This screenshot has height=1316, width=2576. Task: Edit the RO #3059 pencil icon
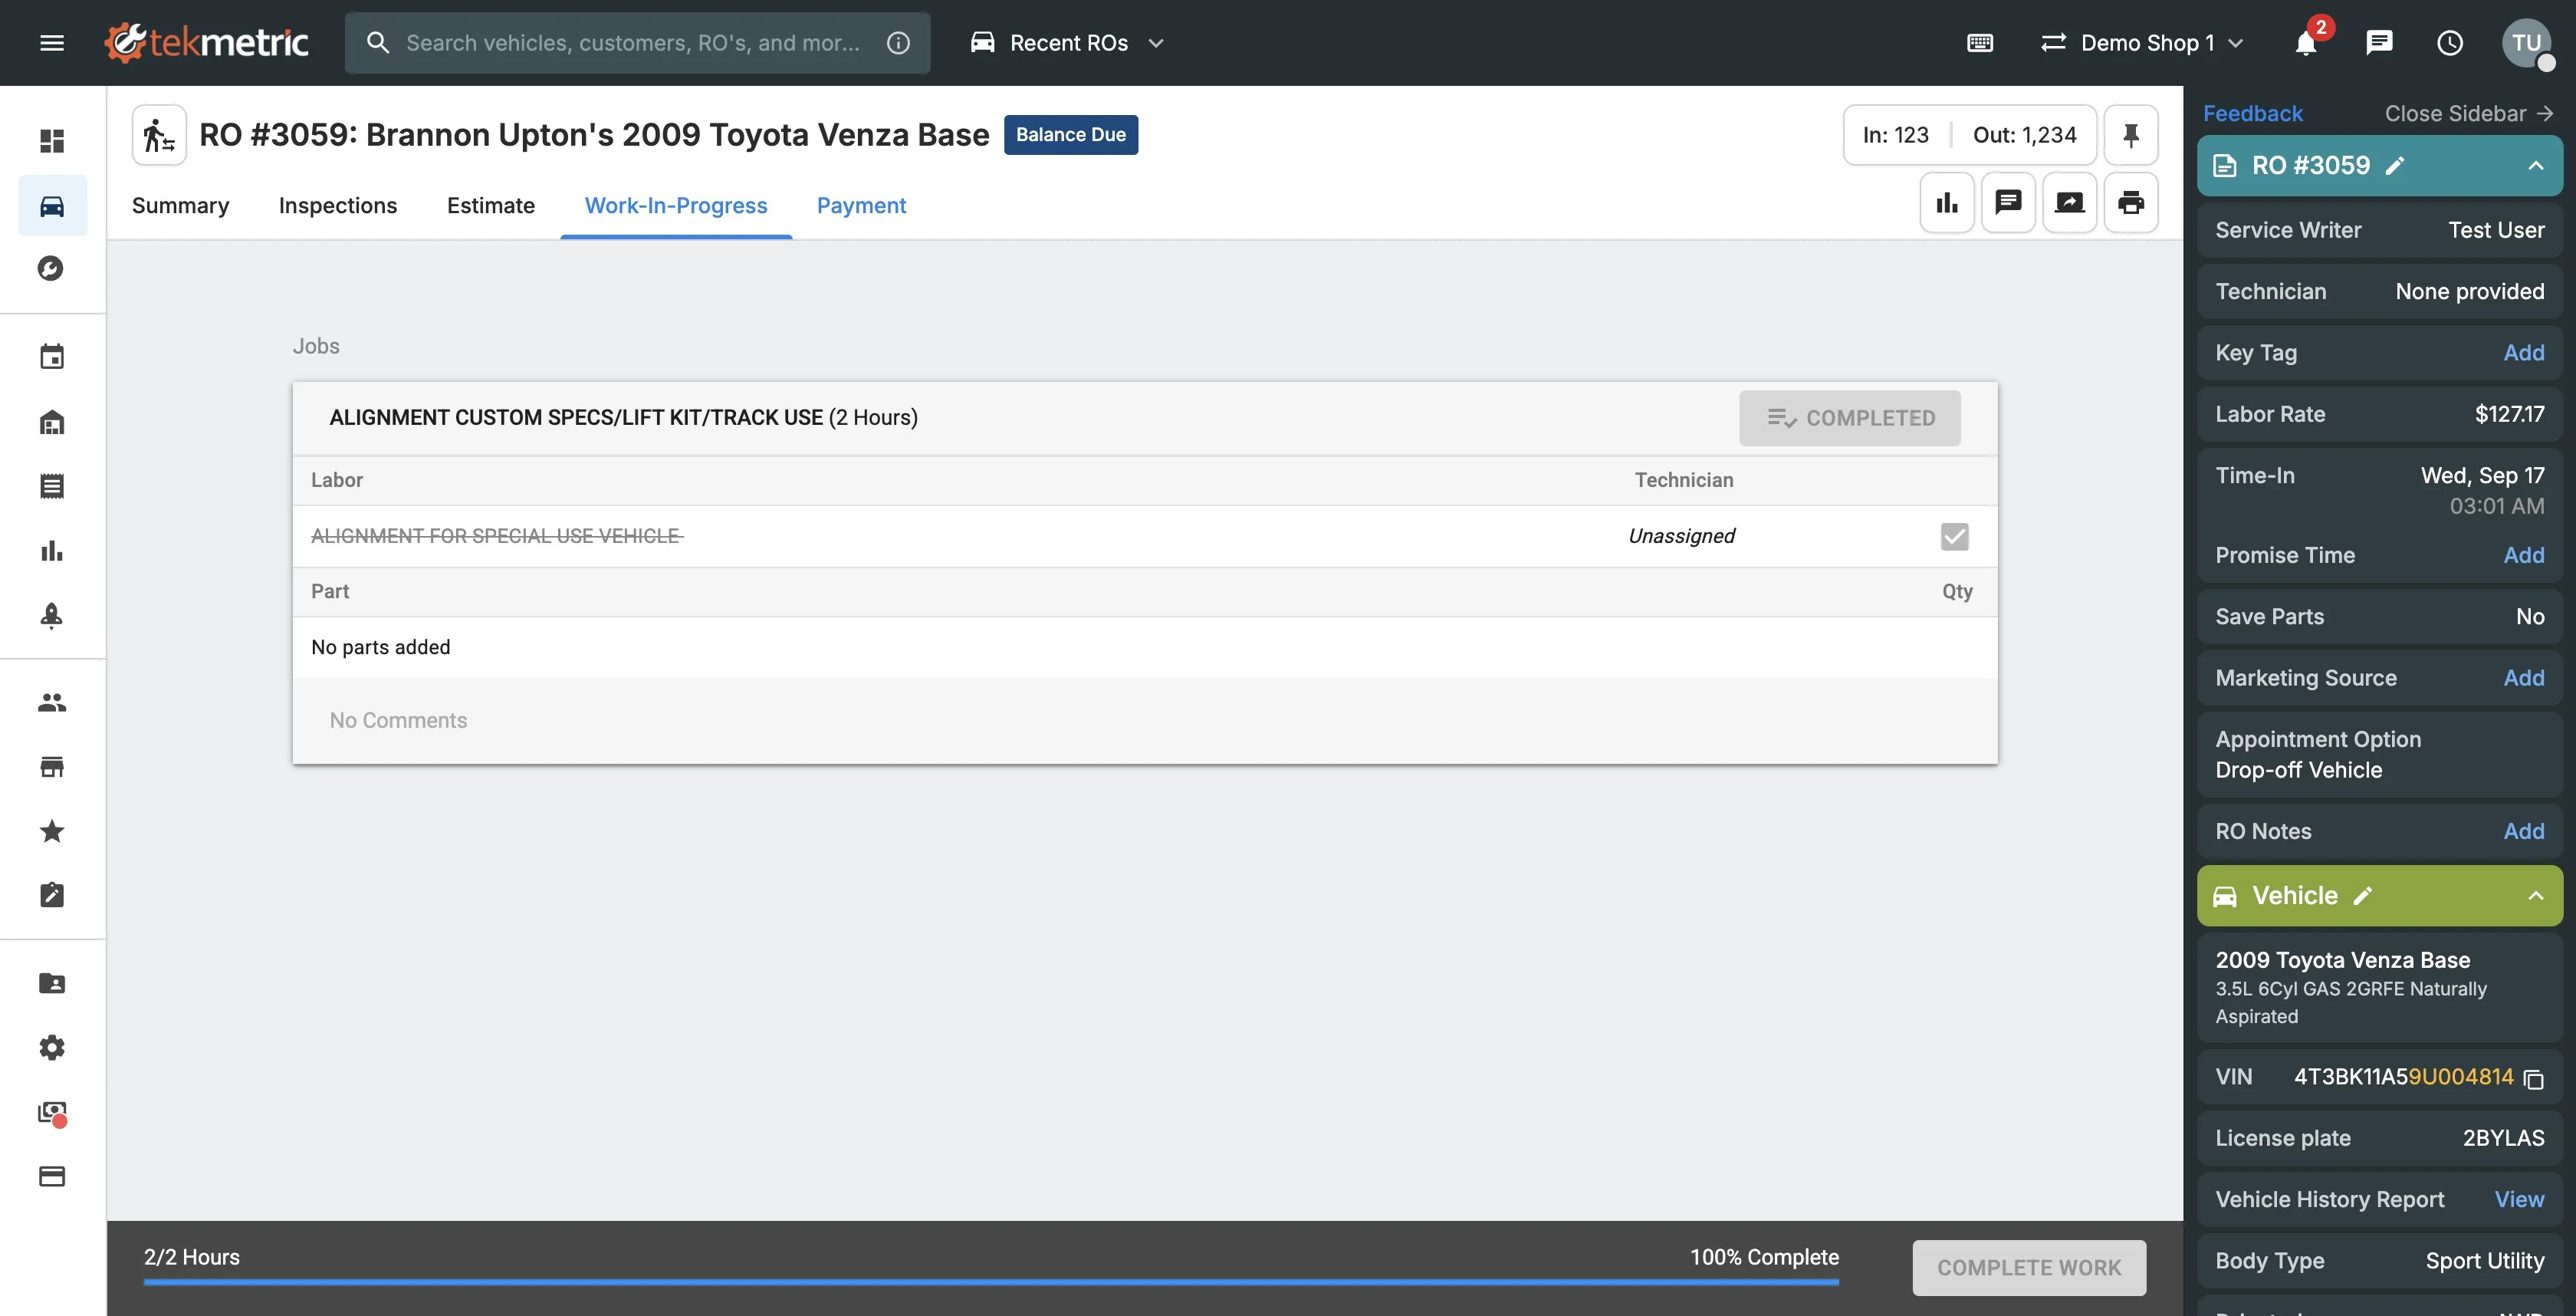pos(2395,166)
